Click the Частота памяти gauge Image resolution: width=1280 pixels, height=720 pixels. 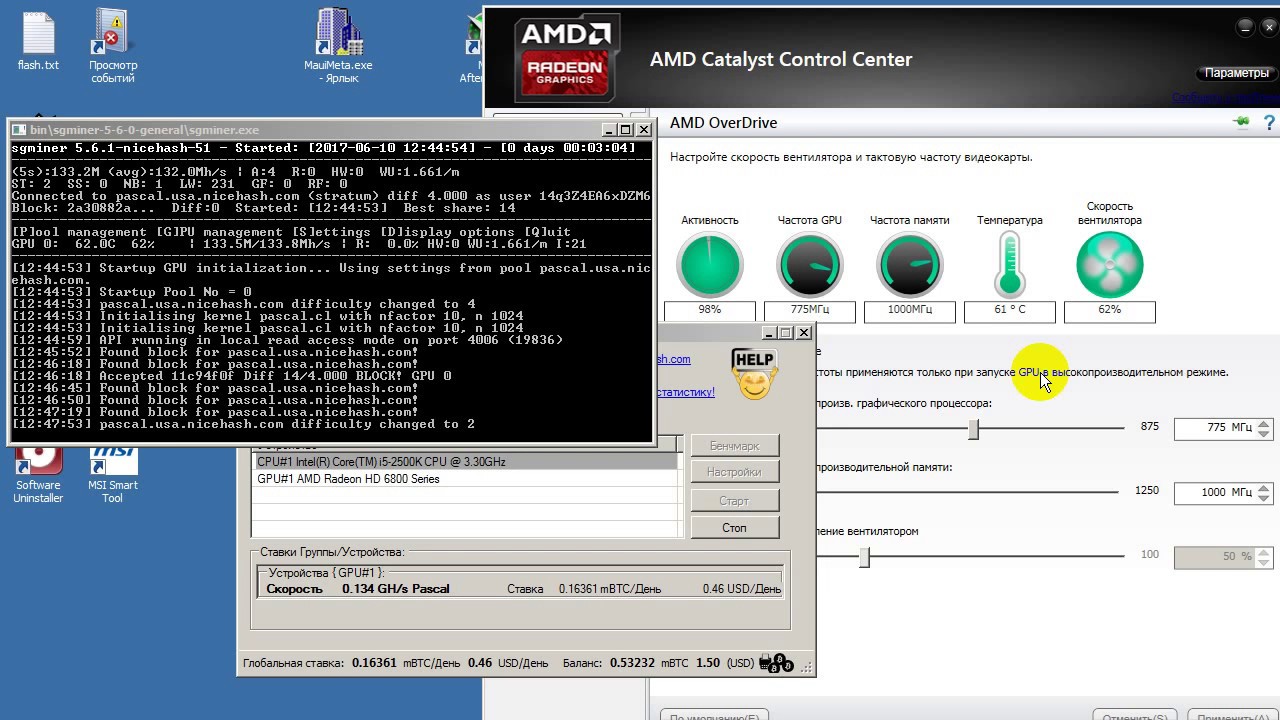pyautogui.click(x=909, y=265)
